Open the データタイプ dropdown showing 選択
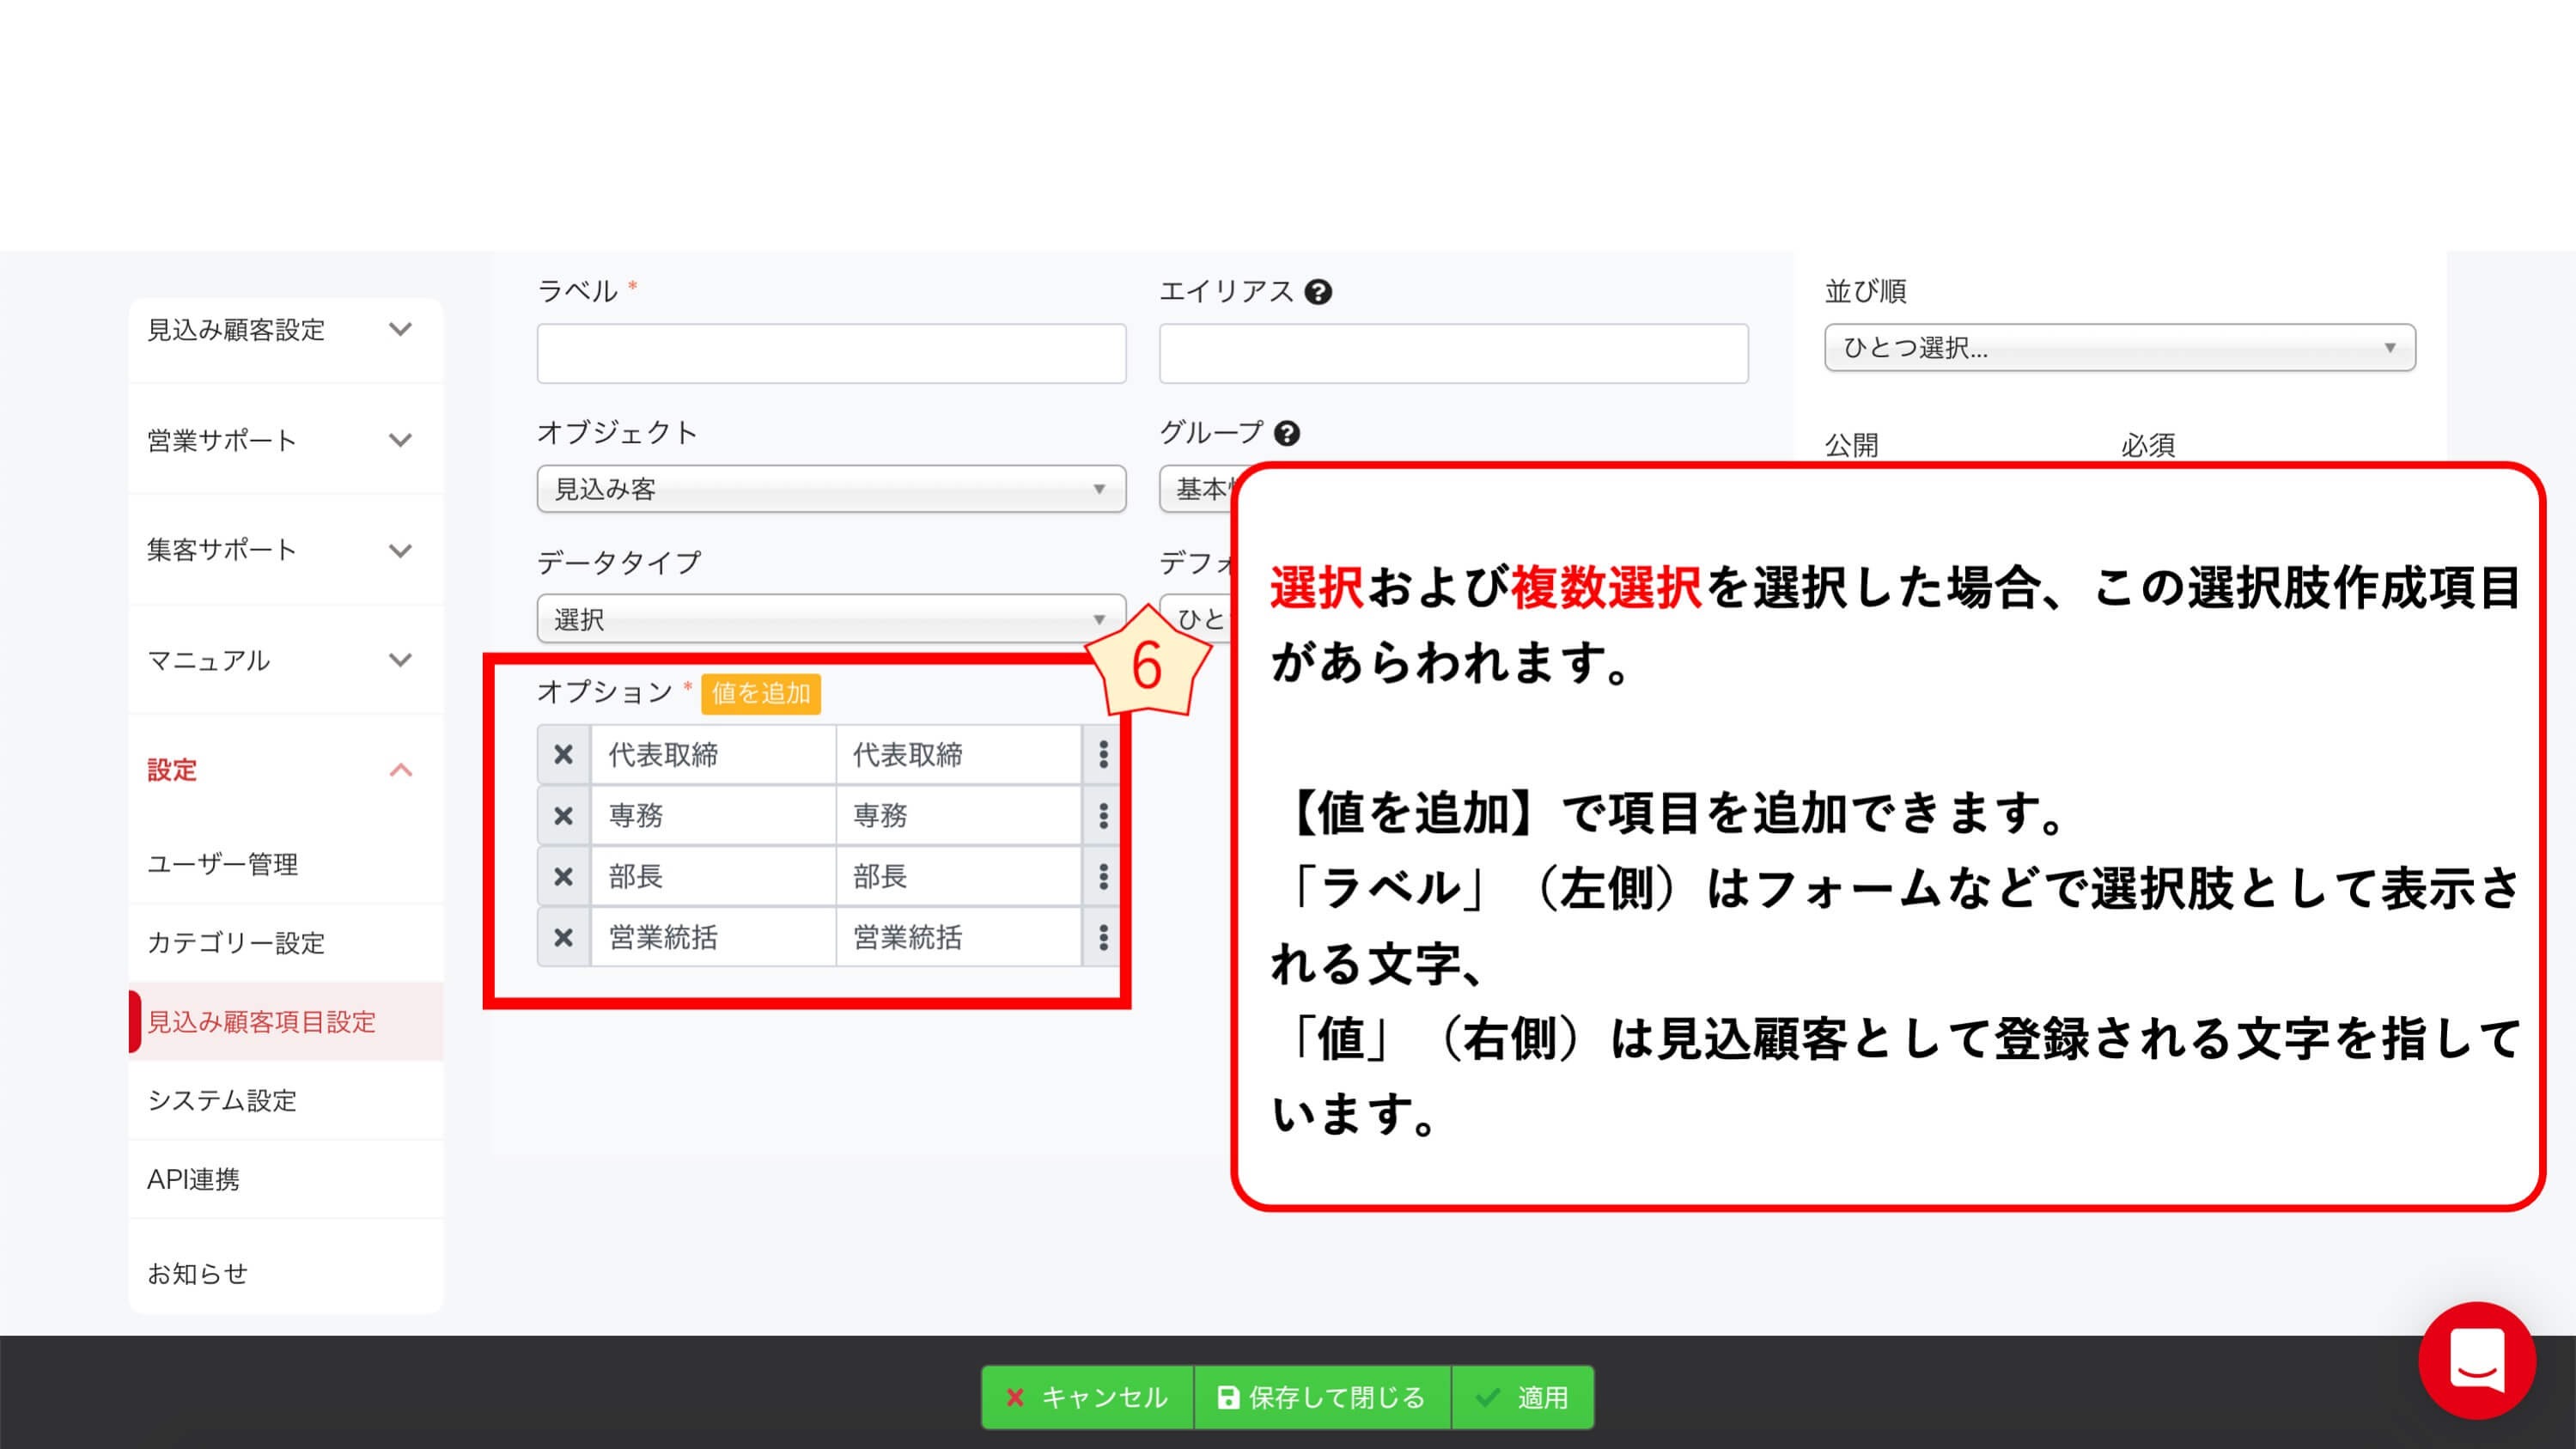2576x1449 pixels. tap(830, 619)
